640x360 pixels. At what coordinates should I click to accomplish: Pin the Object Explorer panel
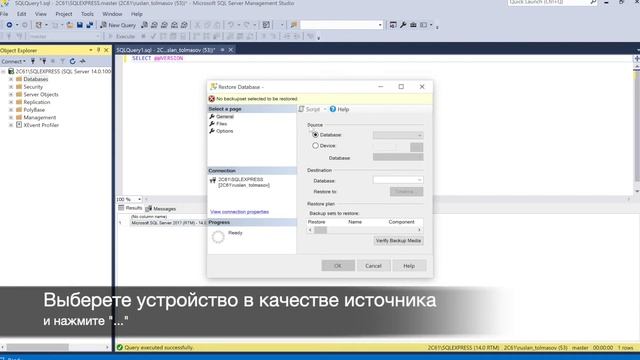click(x=98, y=50)
